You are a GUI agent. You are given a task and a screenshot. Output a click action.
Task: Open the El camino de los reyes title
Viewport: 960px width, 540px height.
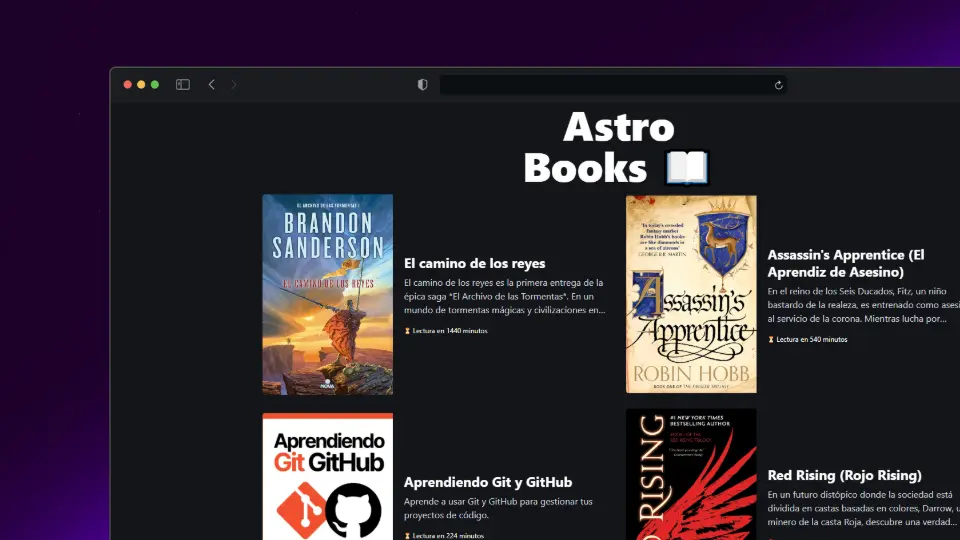click(474, 263)
